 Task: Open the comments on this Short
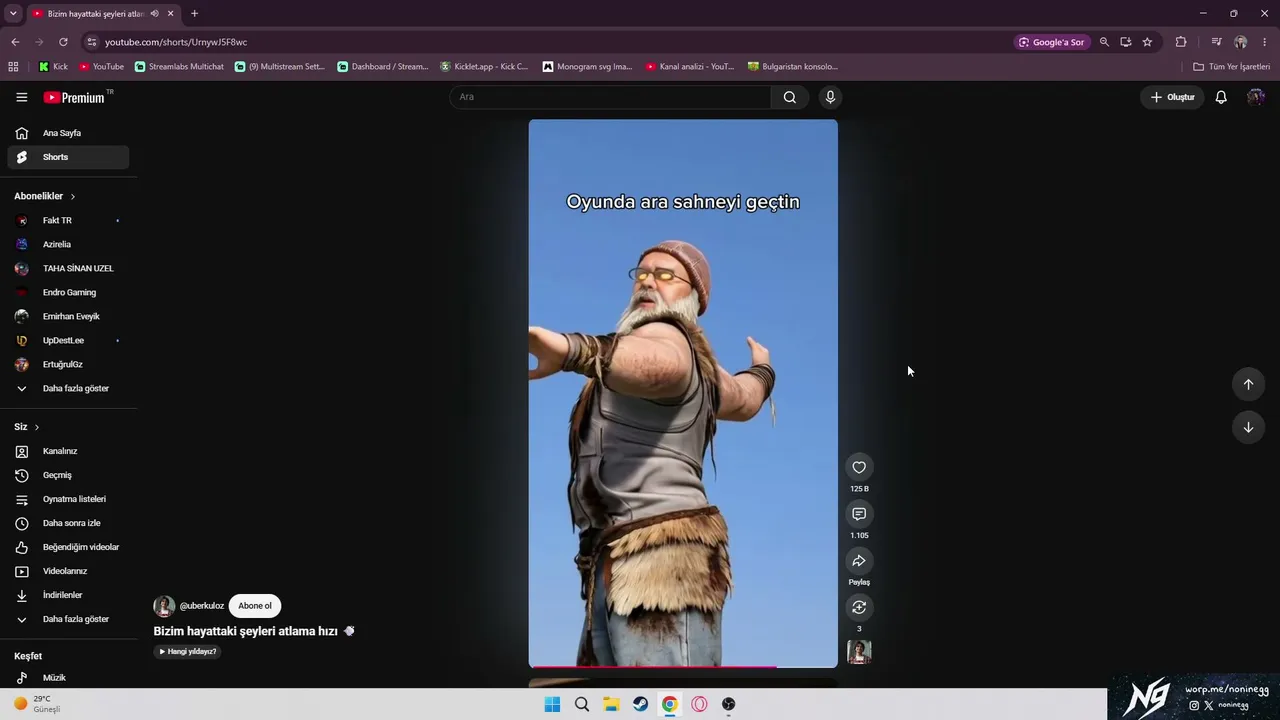pos(859,514)
